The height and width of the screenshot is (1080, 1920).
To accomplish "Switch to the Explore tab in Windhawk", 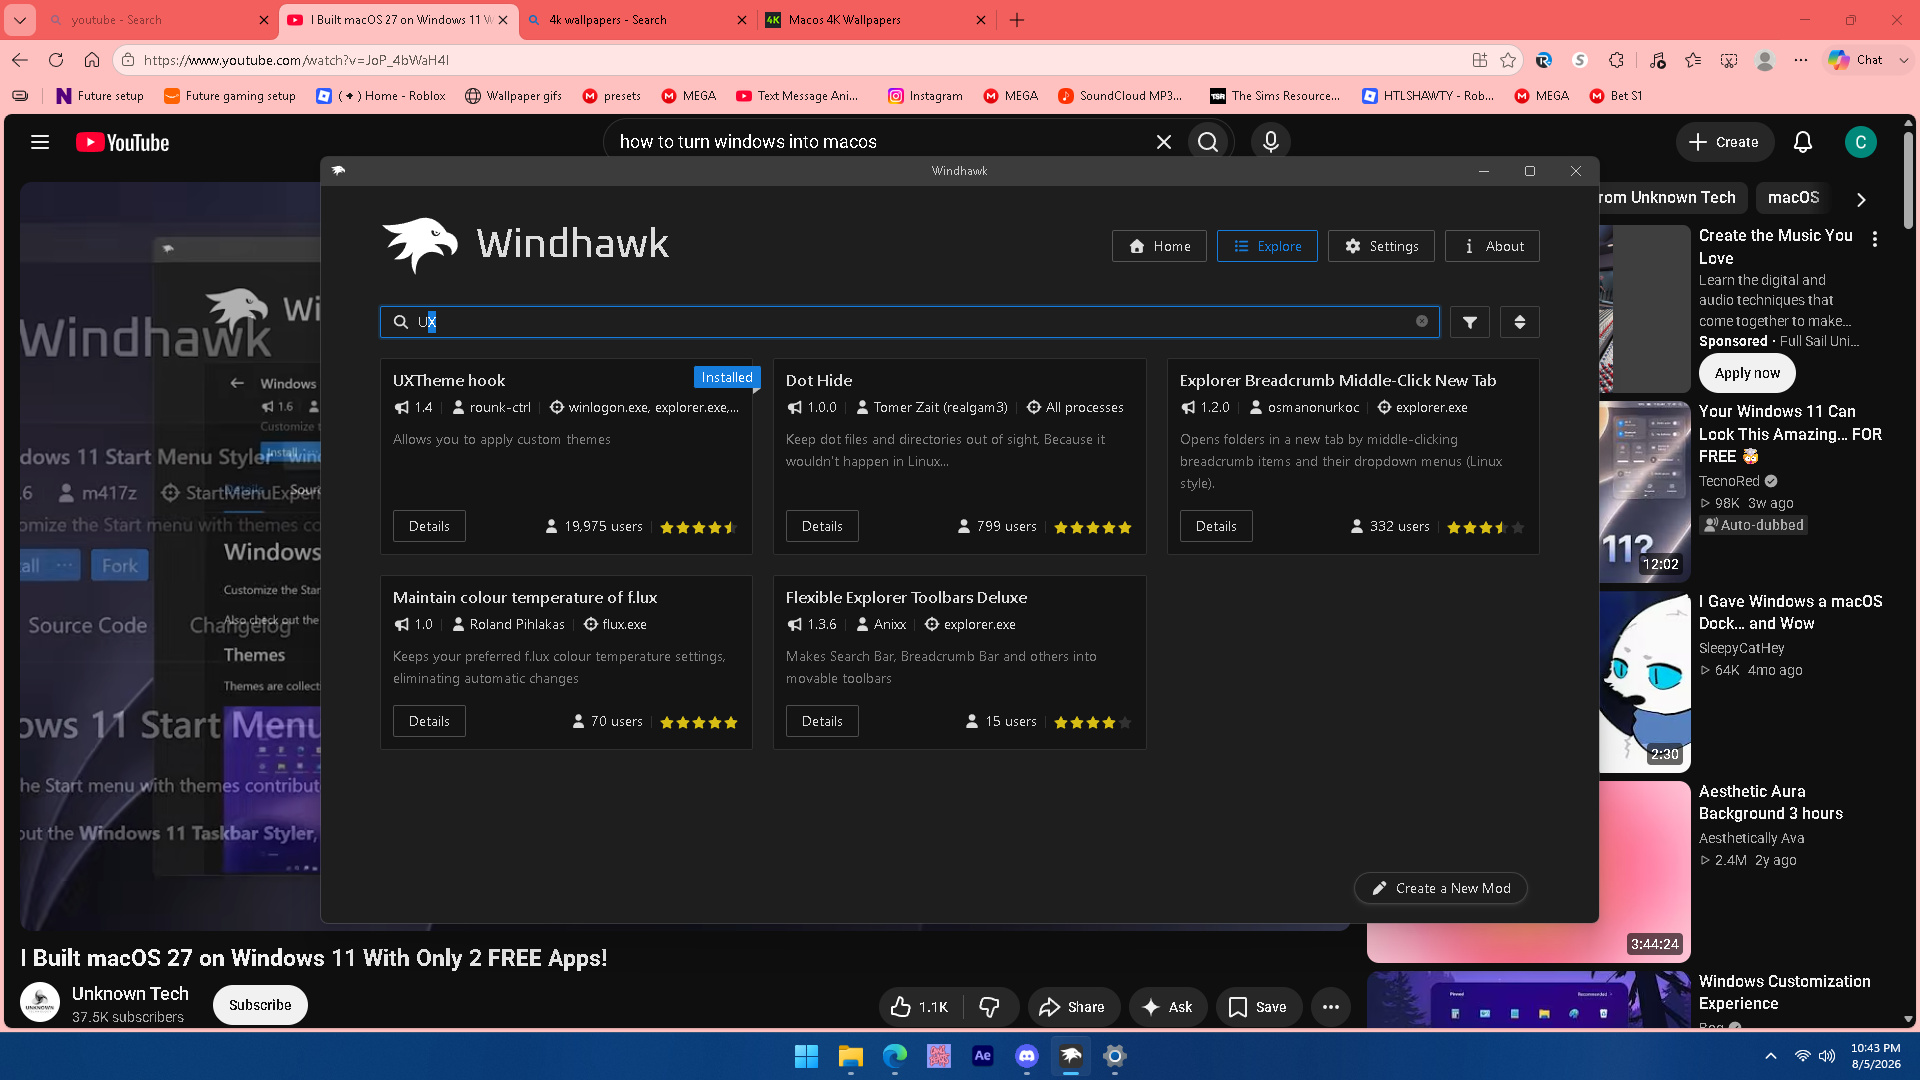I will (1267, 246).
